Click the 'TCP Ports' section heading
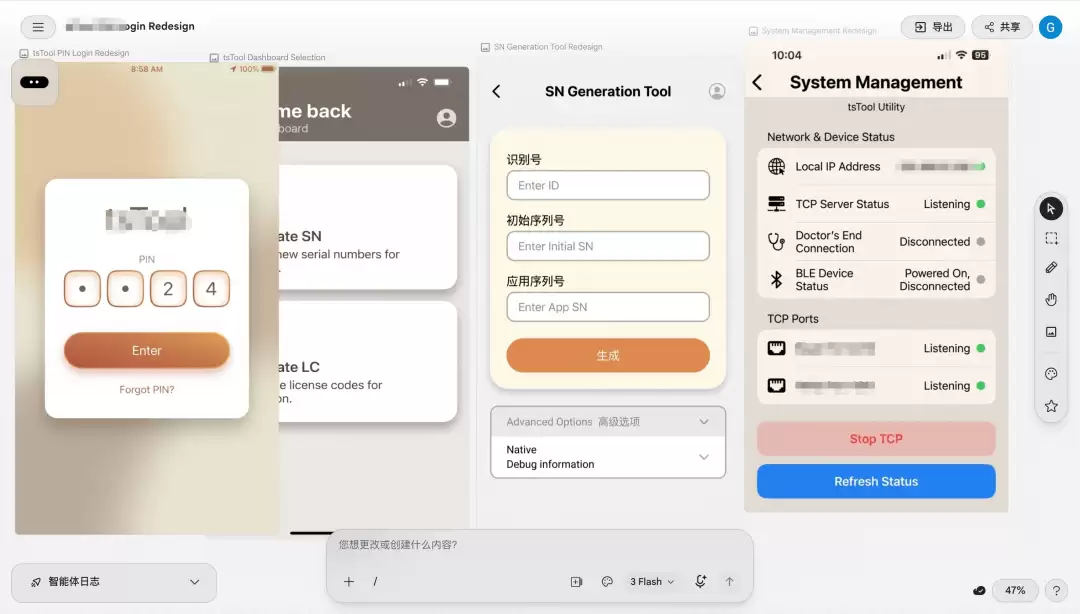 793,319
